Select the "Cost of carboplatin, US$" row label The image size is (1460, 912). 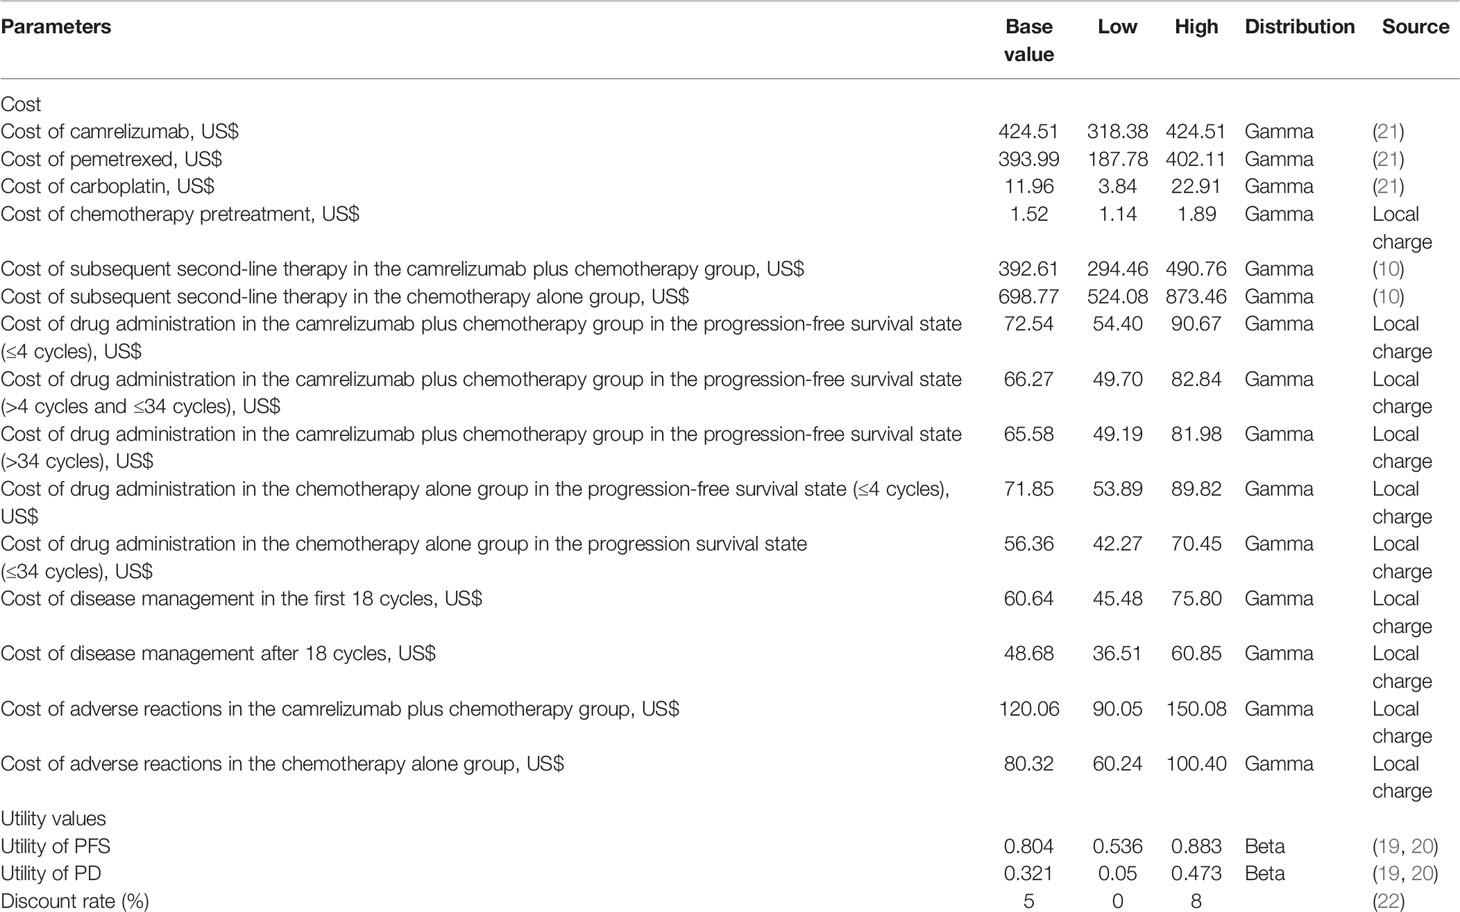pyautogui.click(x=108, y=186)
